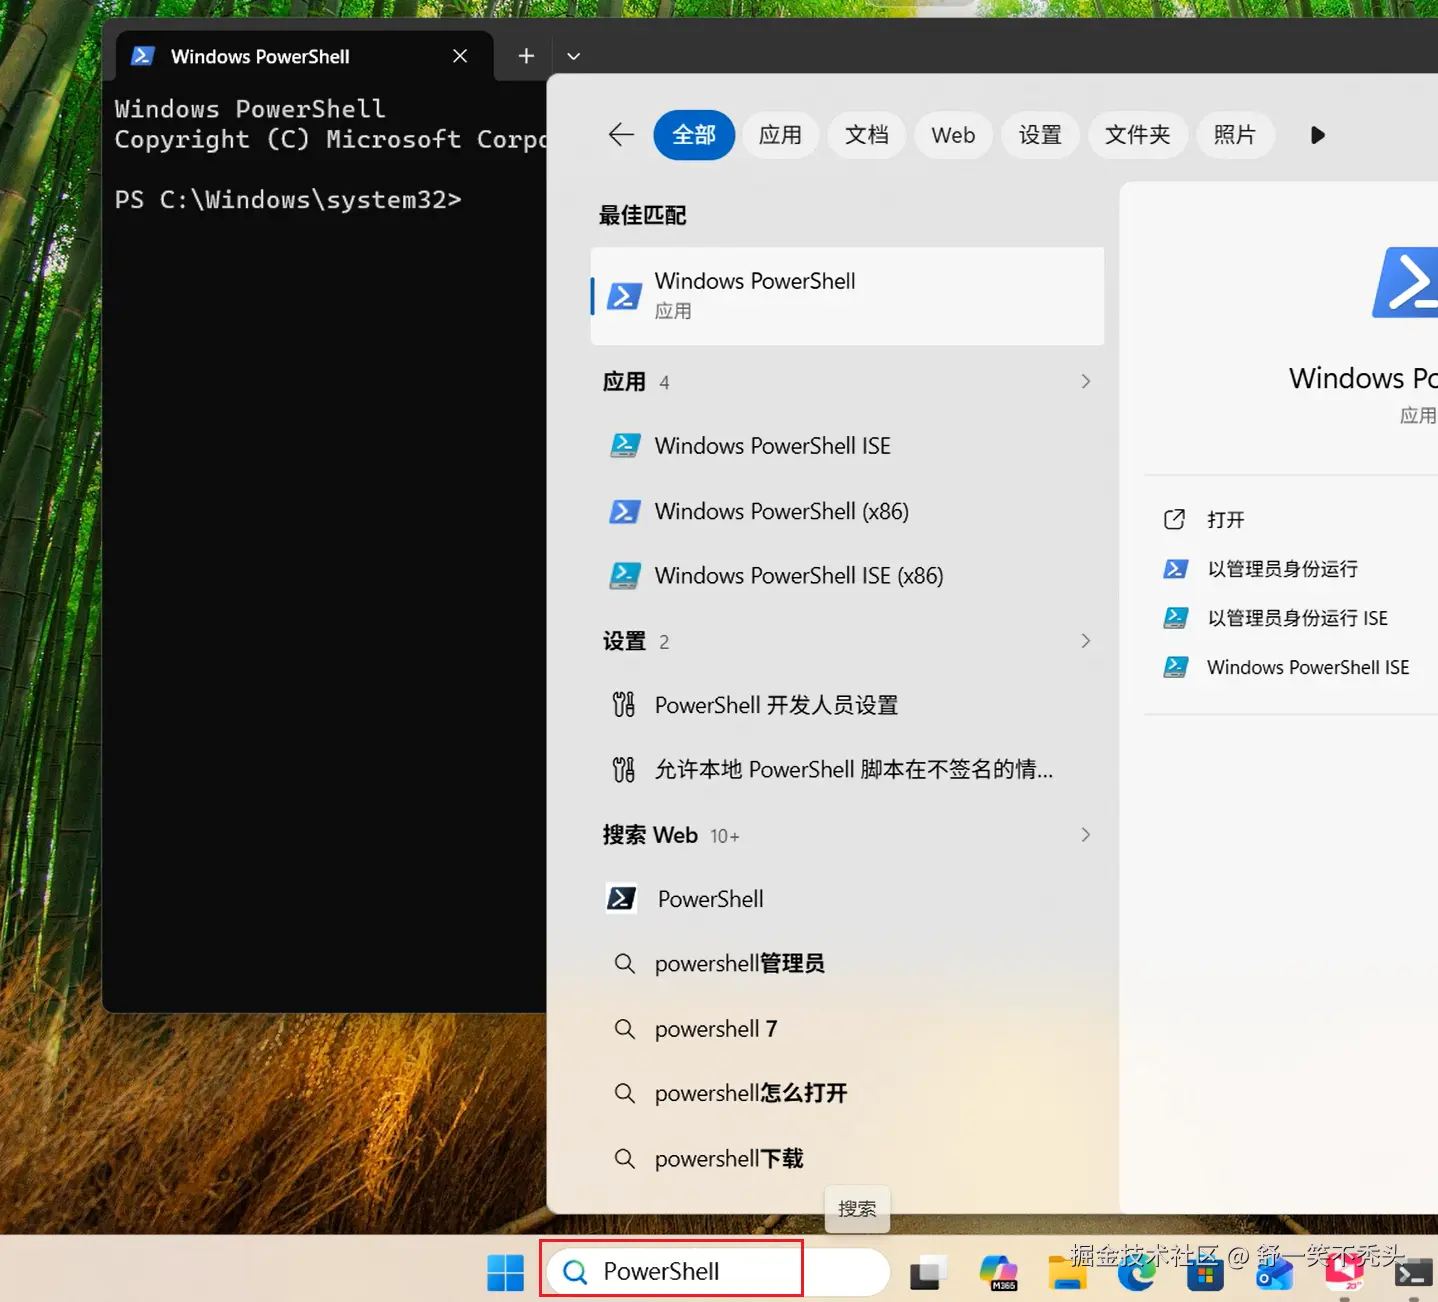Search the web for powershell 7
Viewport: 1438px width, 1302px height.
(x=847, y=1029)
